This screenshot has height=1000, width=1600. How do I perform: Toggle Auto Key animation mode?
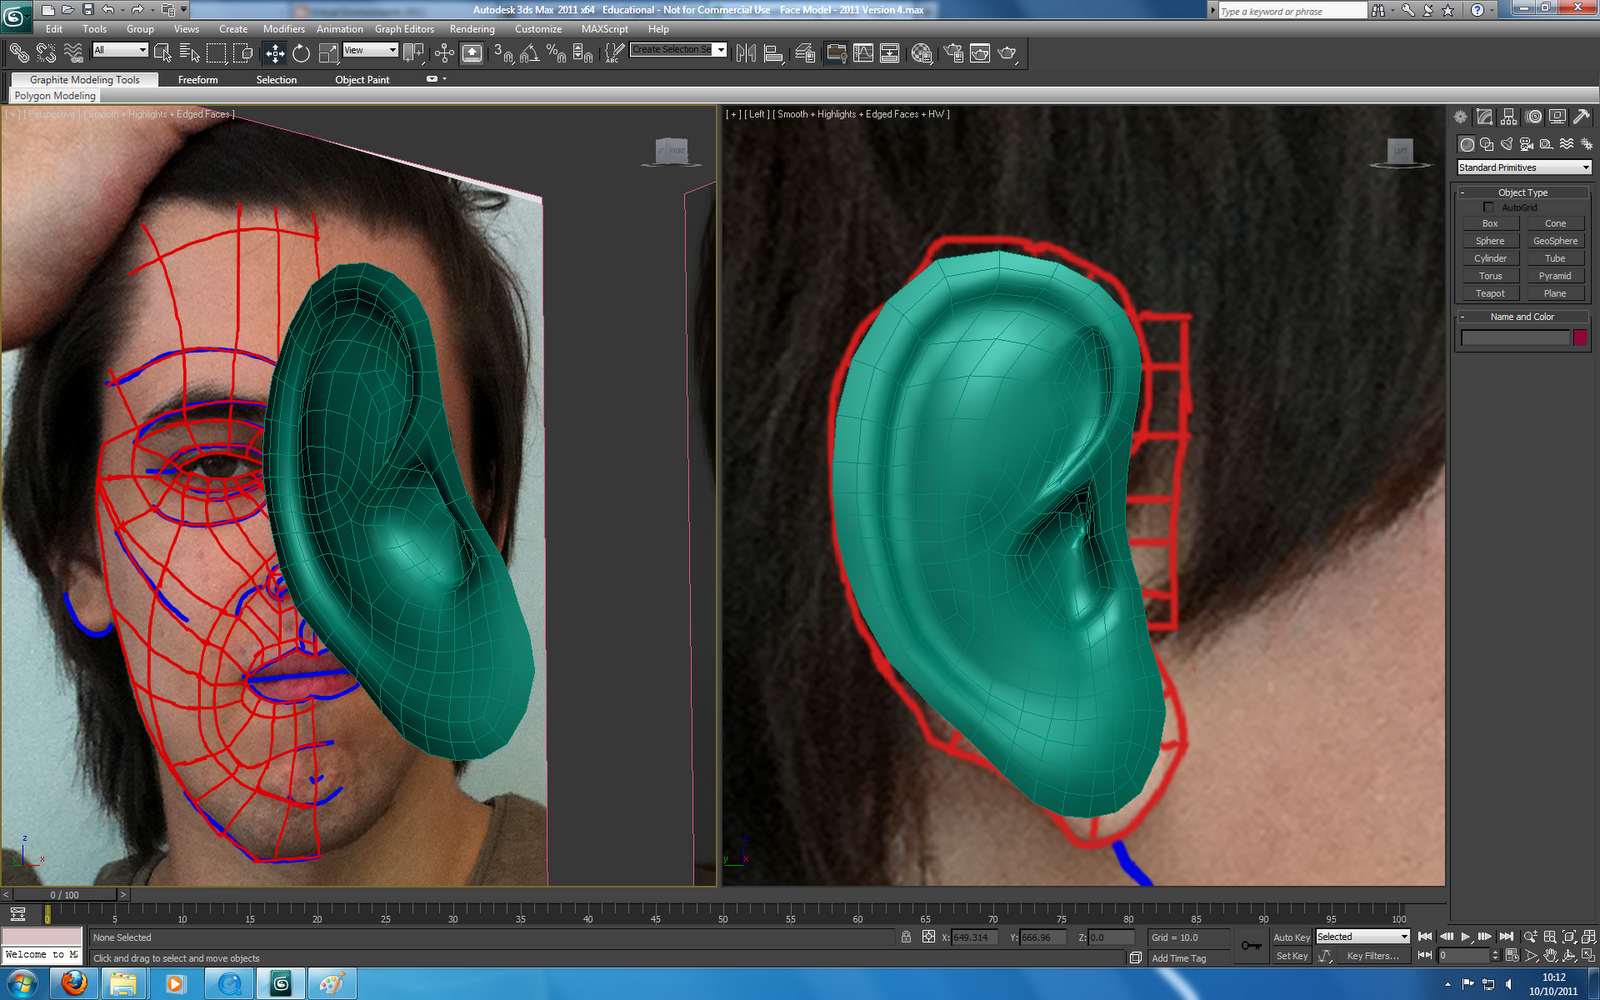1291,937
